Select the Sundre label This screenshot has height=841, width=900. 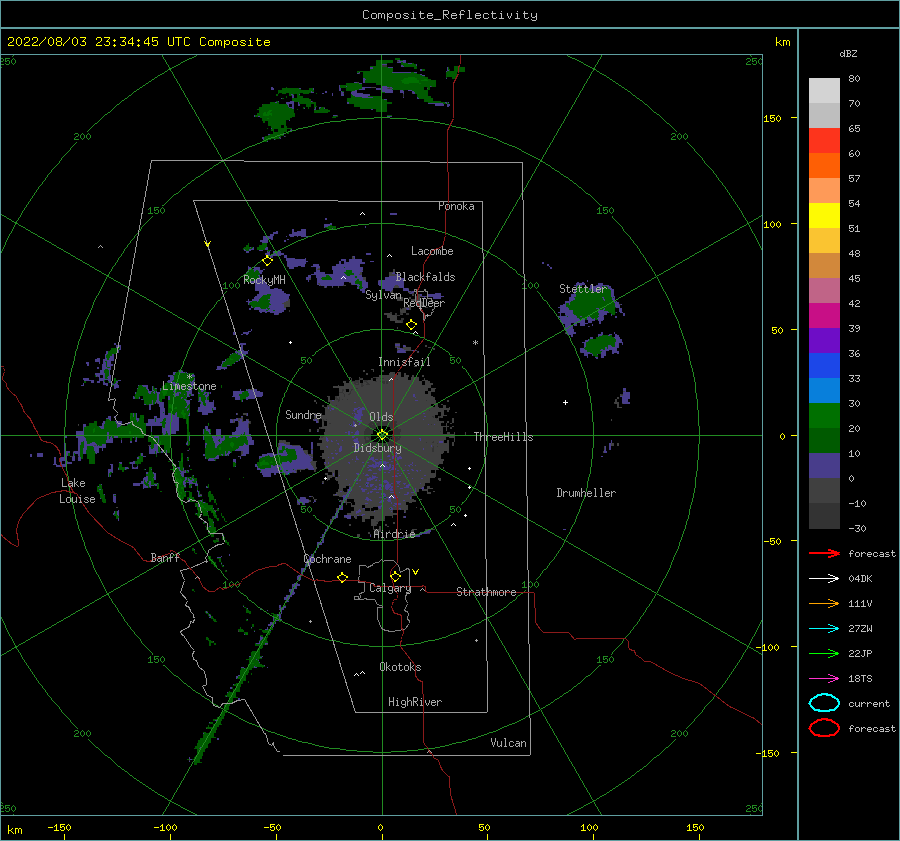point(303,414)
